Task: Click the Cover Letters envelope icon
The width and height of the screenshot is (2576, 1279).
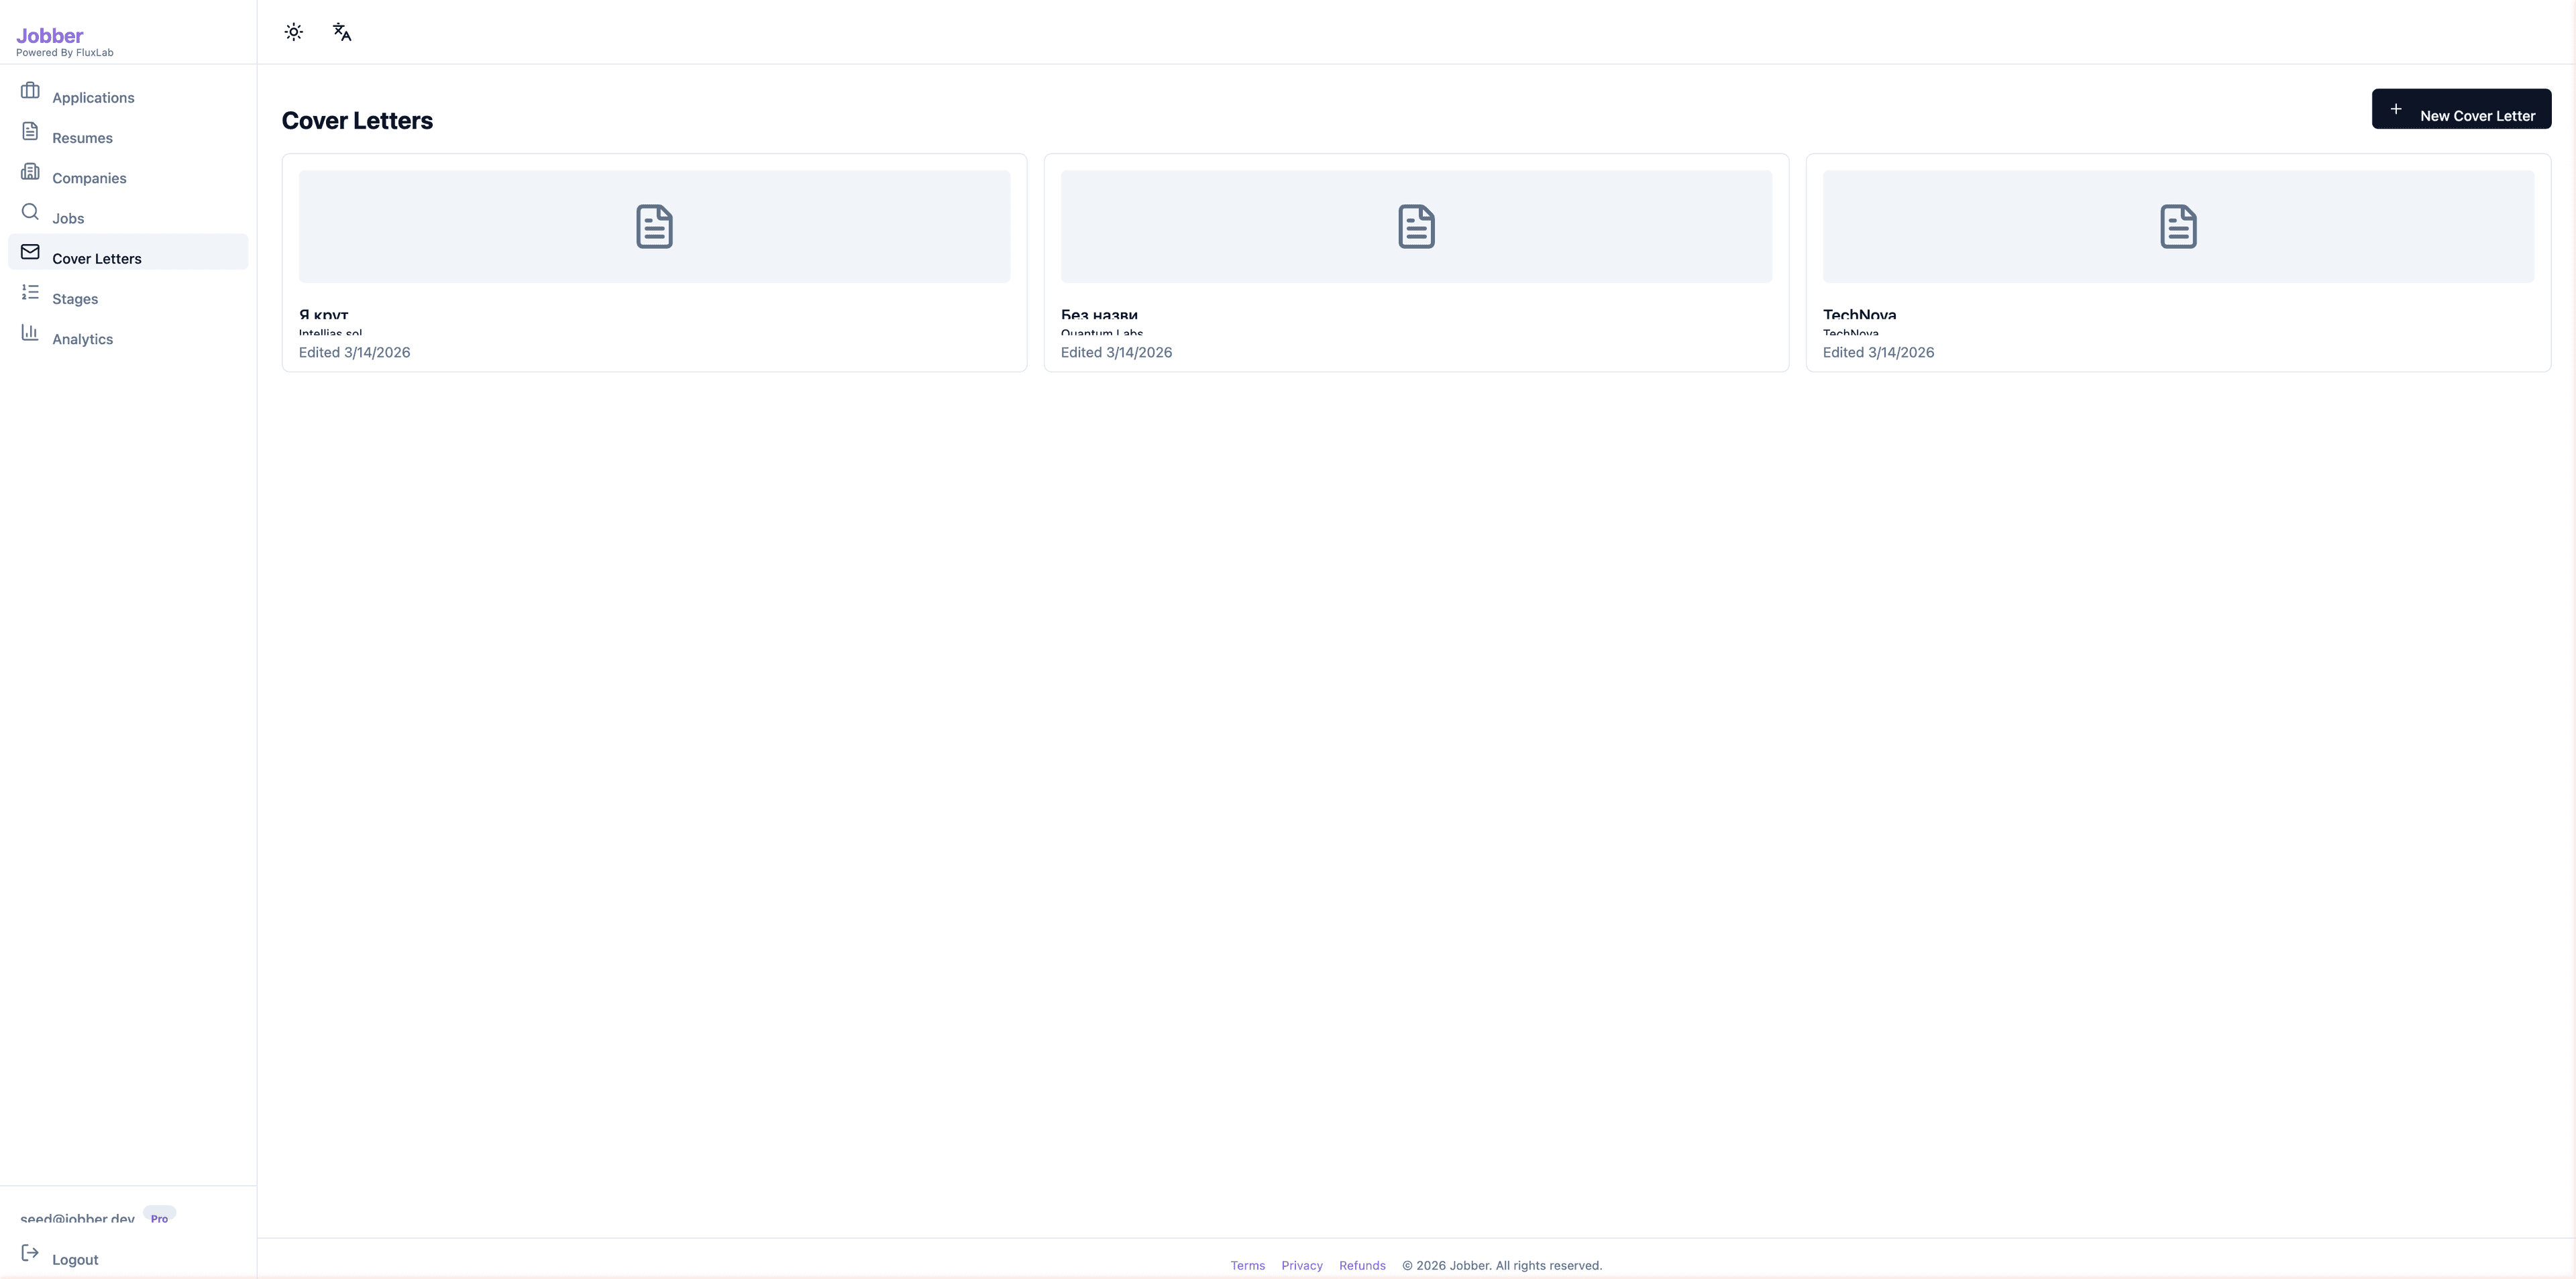Action: coord(30,252)
